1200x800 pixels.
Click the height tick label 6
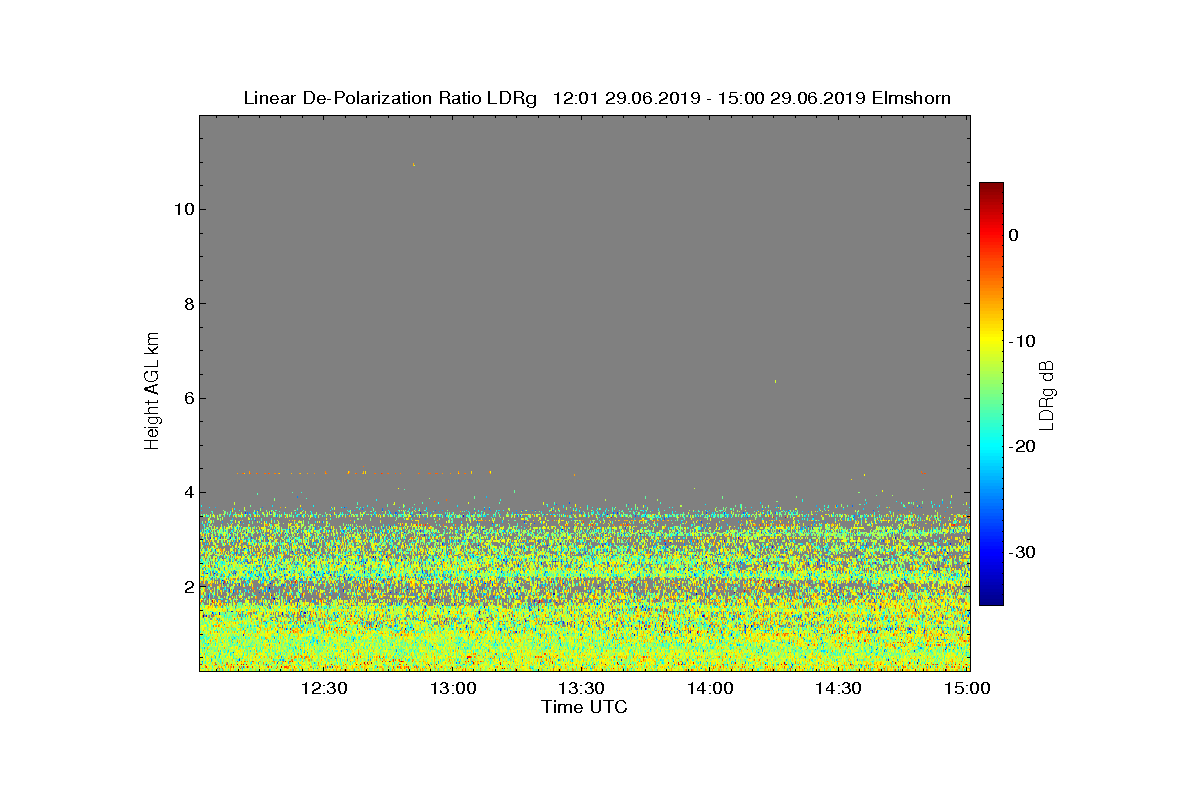pyautogui.click(x=187, y=398)
